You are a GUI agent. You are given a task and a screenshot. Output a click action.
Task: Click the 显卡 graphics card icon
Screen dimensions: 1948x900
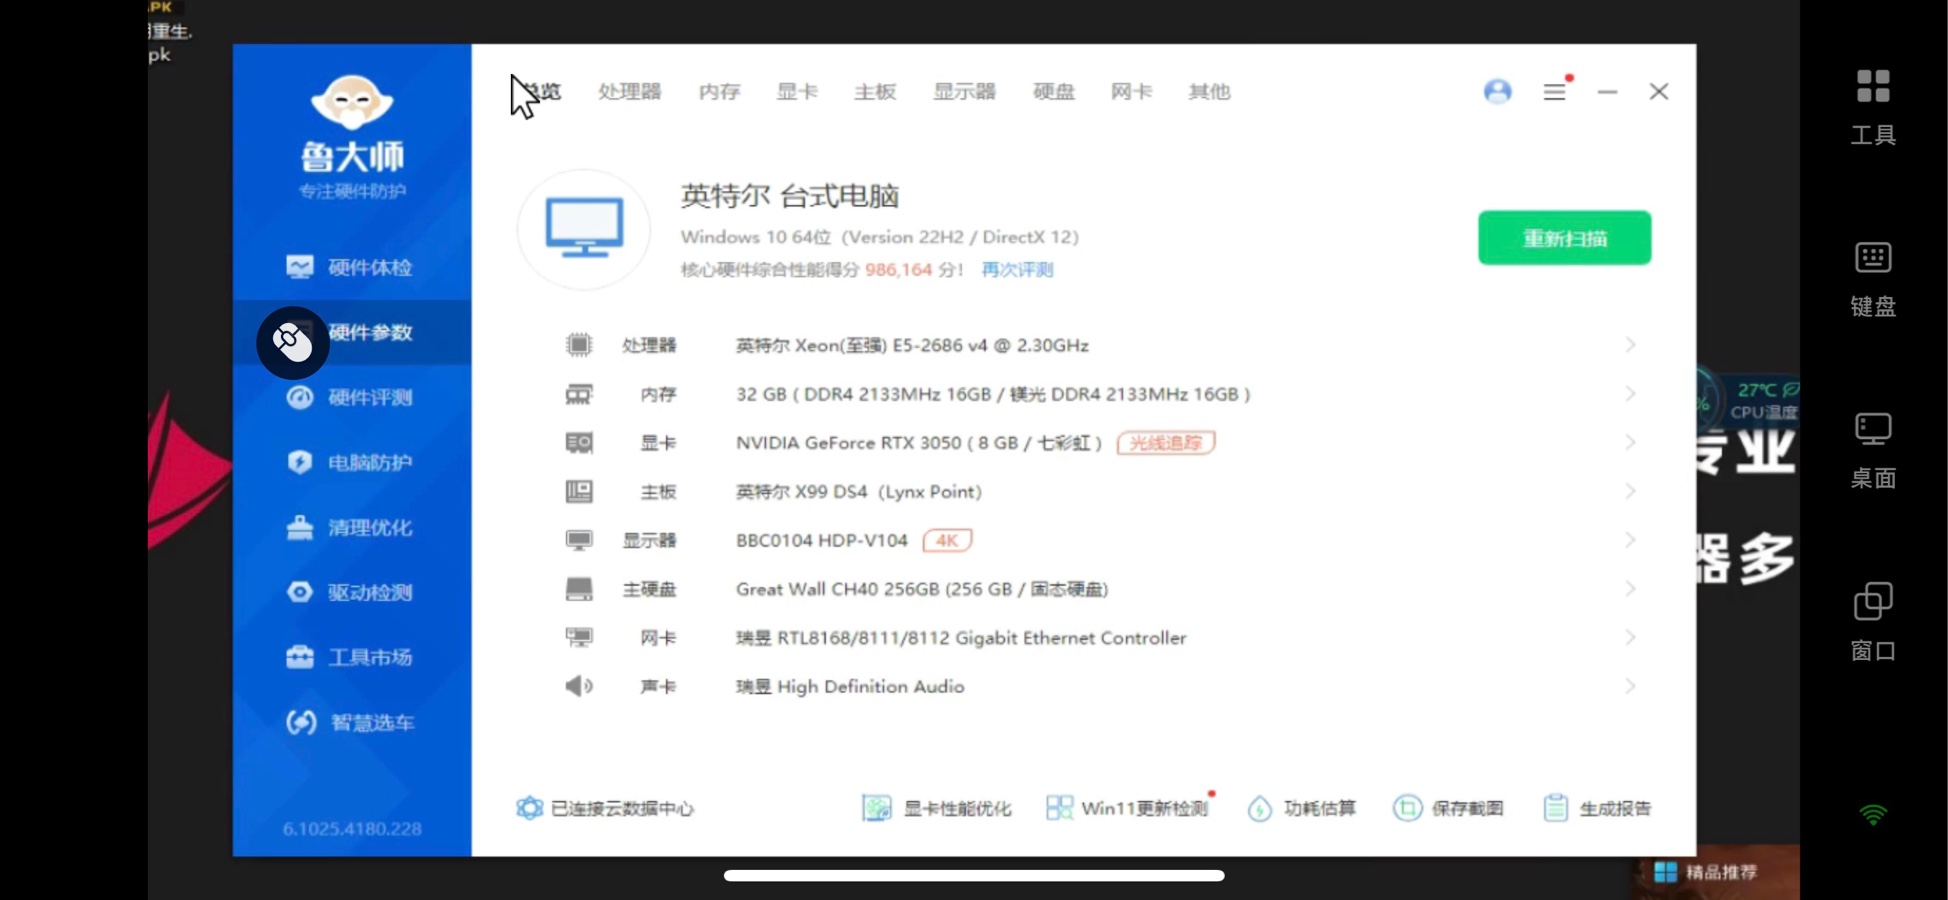tap(579, 443)
